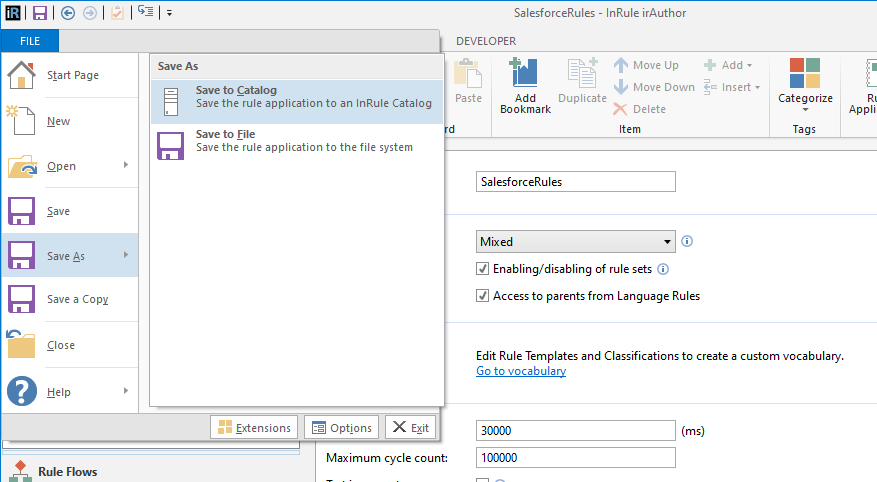Viewport: 877px width, 482px height.
Task: Click the Exit button
Action: (411, 428)
